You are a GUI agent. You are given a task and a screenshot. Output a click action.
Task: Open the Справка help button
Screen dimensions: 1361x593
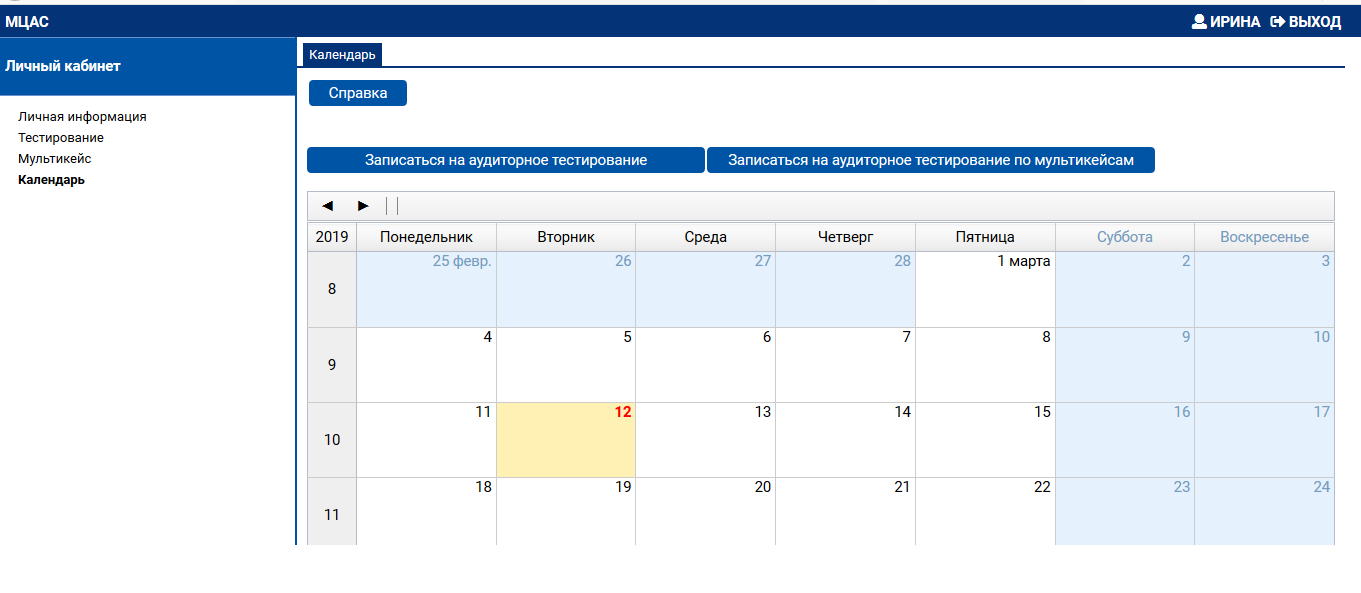(357, 93)
